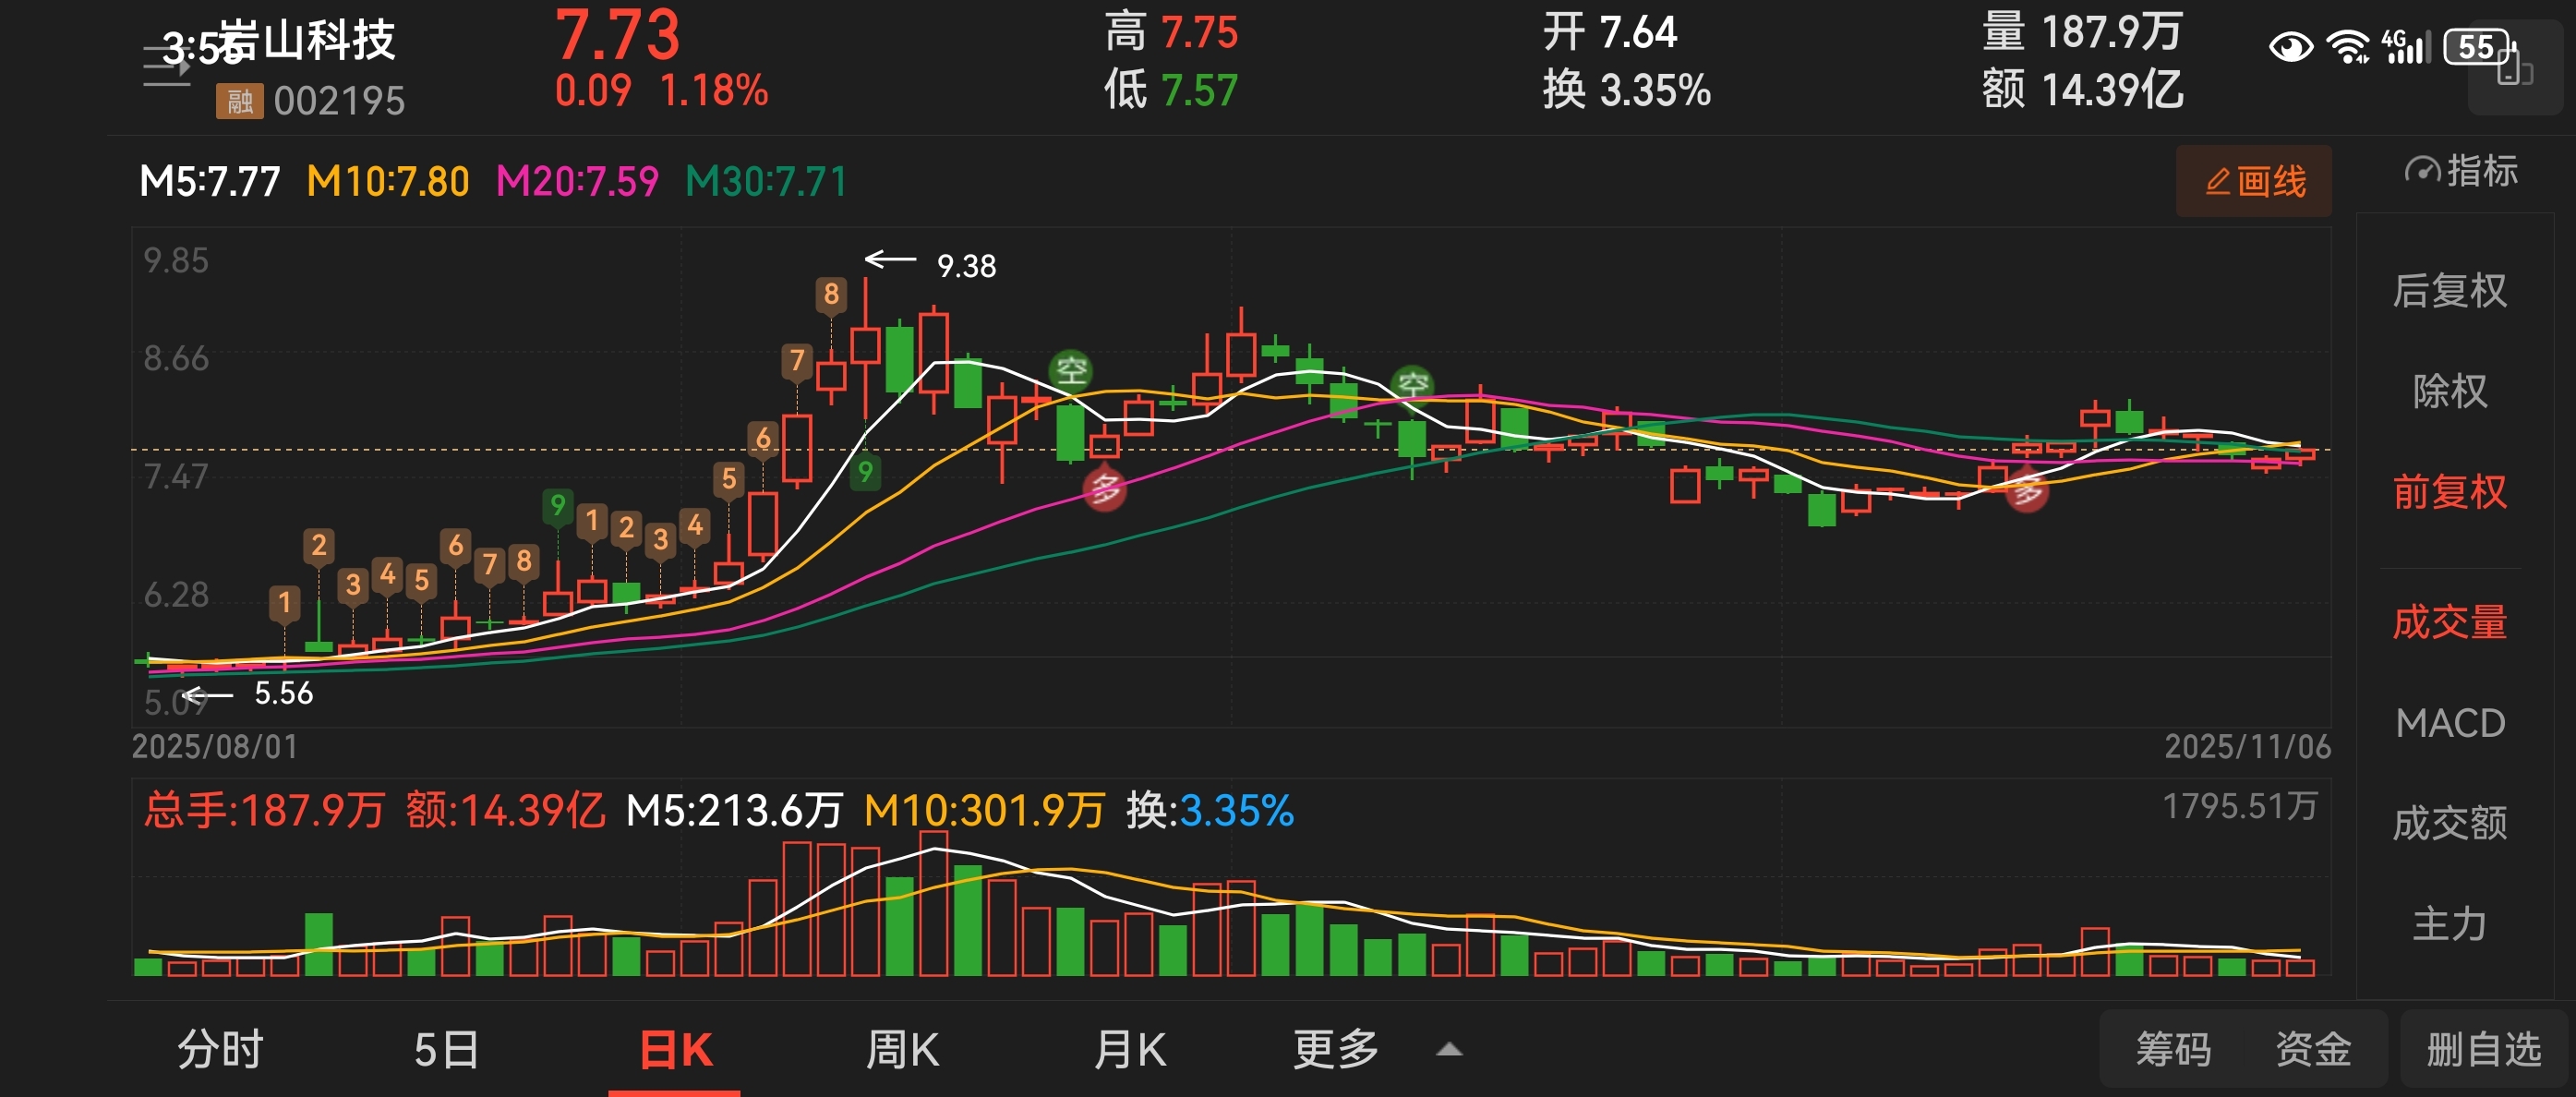Viewport: 2576px width, 1097px height.
Task: Open the 指标 indicator gauge icon
Action: click(2421, 171)
